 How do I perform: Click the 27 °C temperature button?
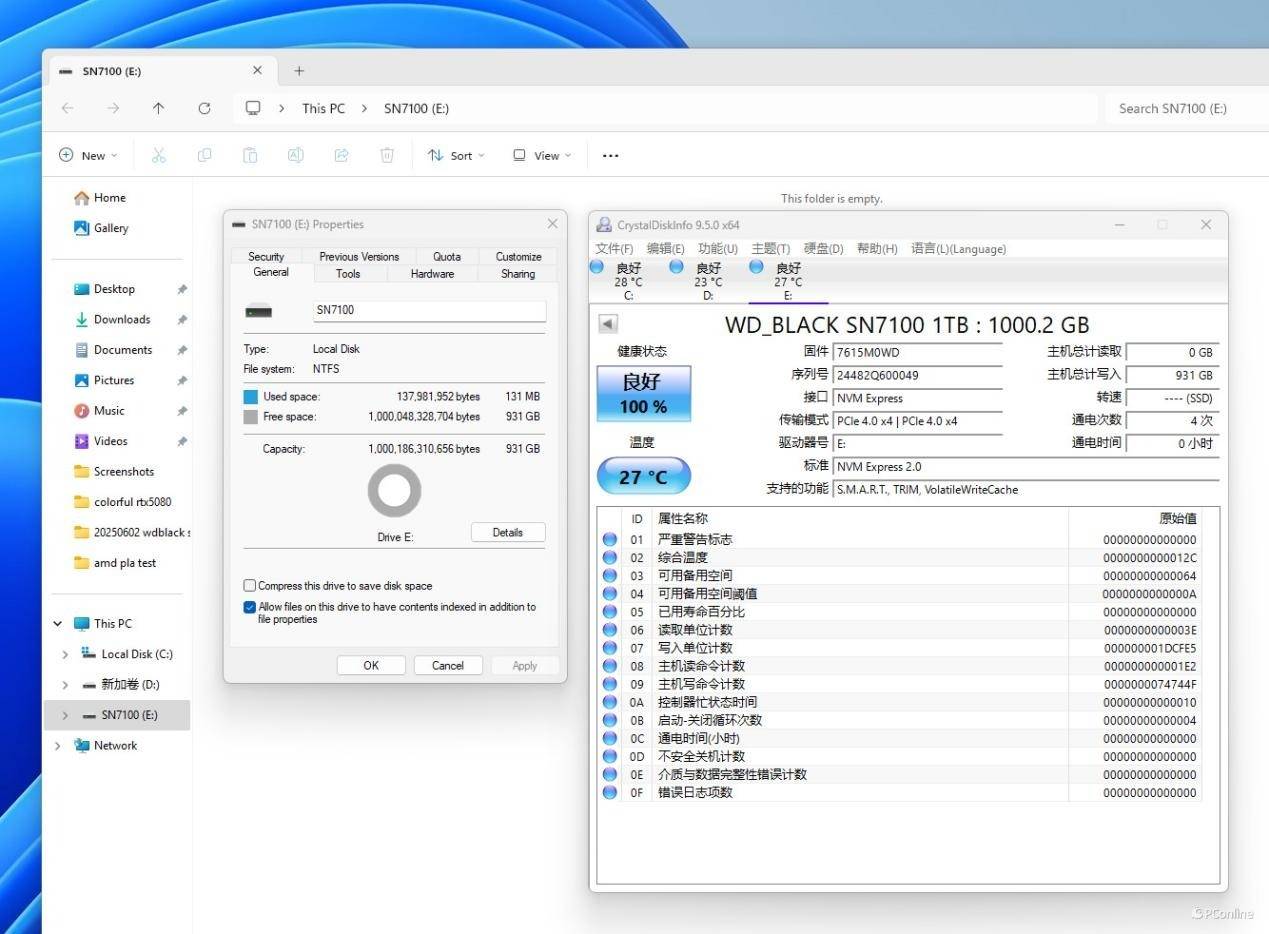643,477
